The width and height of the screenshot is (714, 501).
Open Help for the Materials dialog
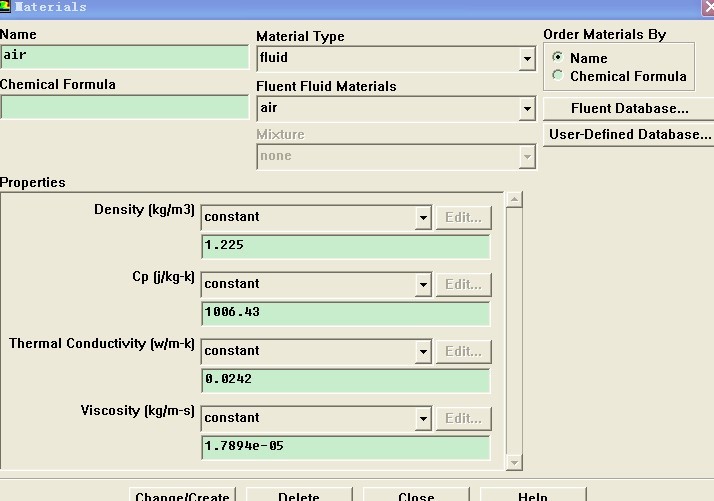[x=533, y=494]
